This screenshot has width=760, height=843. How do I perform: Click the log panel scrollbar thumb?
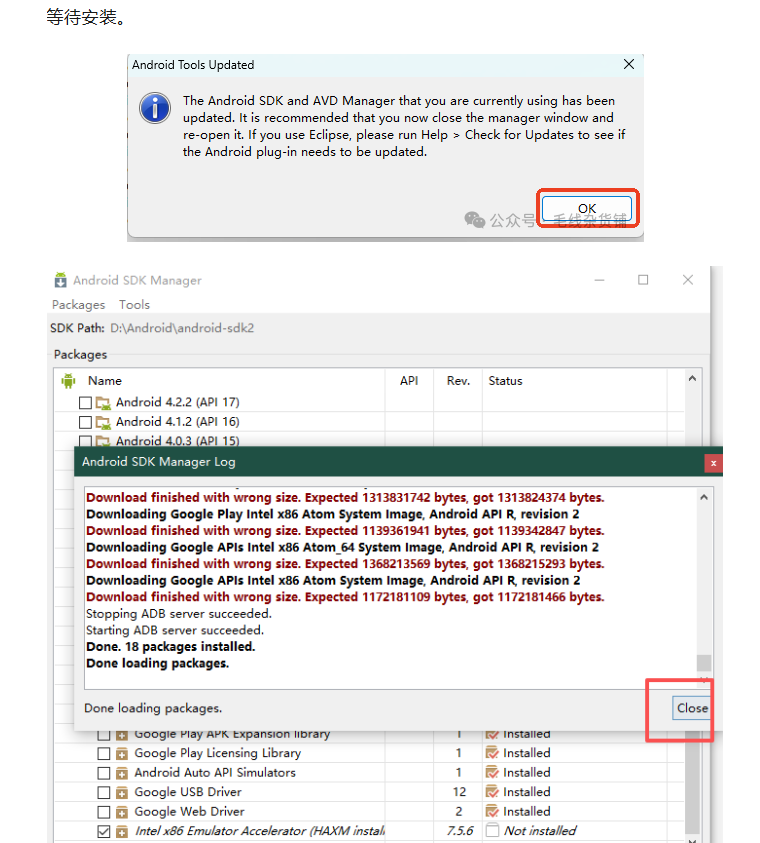[704, 662]
